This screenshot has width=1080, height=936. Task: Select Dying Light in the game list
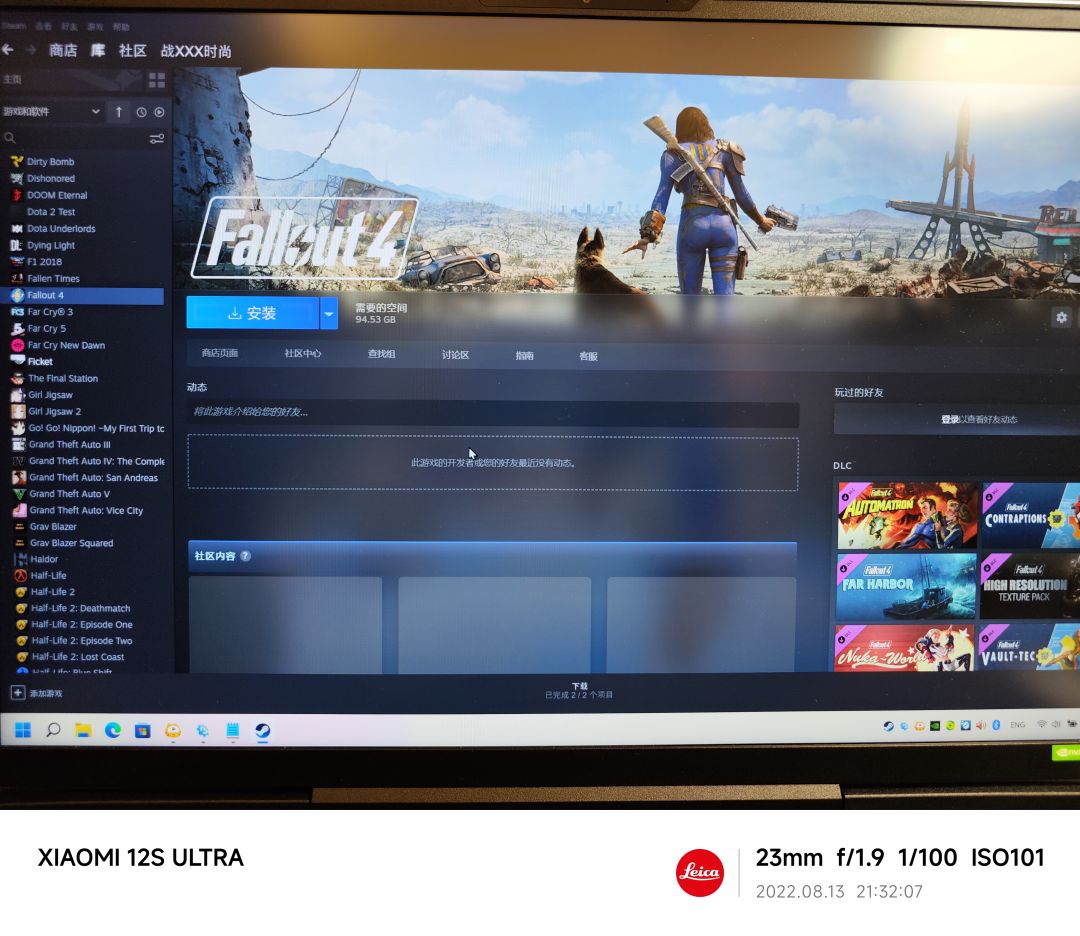[51, 245]
